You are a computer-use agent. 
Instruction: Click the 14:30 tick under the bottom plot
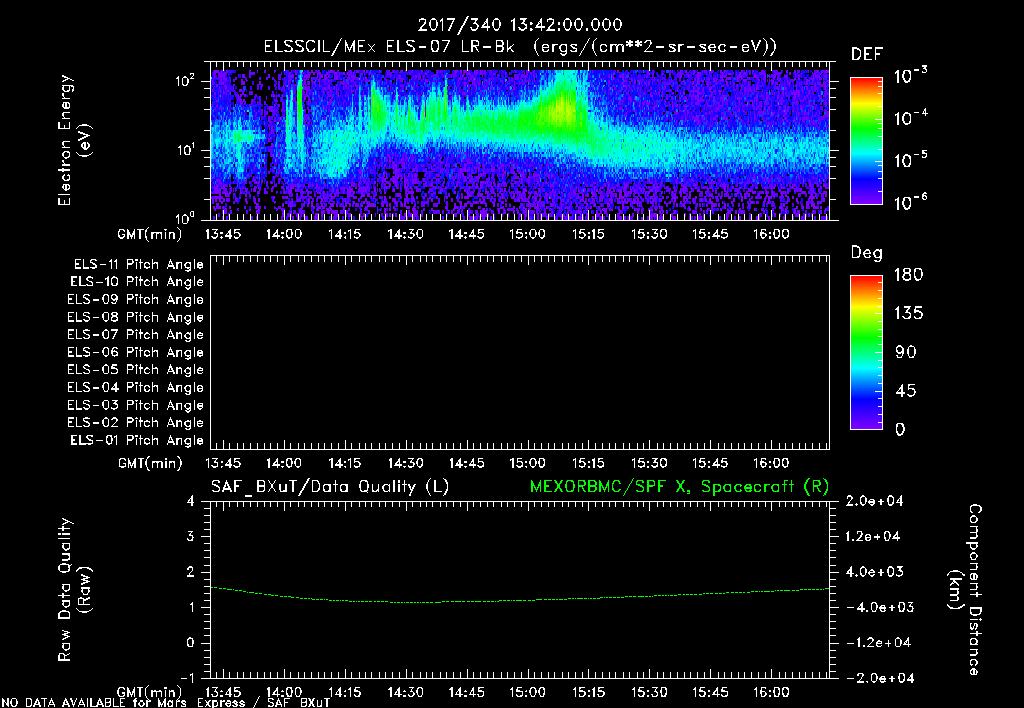[x=406, y=692]
